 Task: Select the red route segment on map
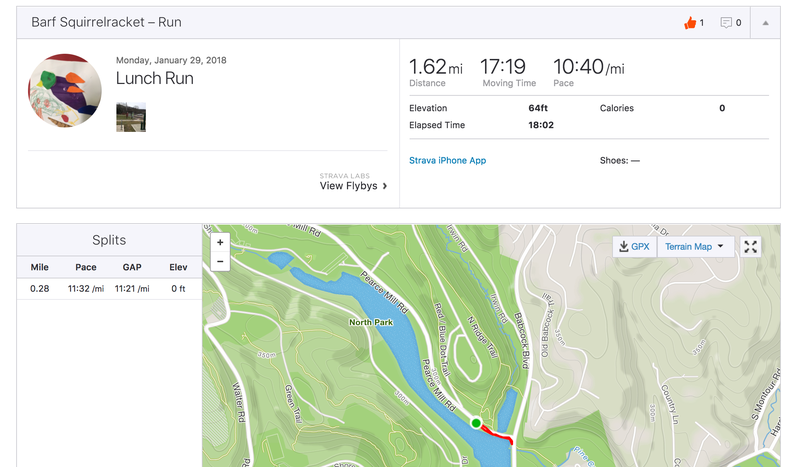[x=497, y=433]
